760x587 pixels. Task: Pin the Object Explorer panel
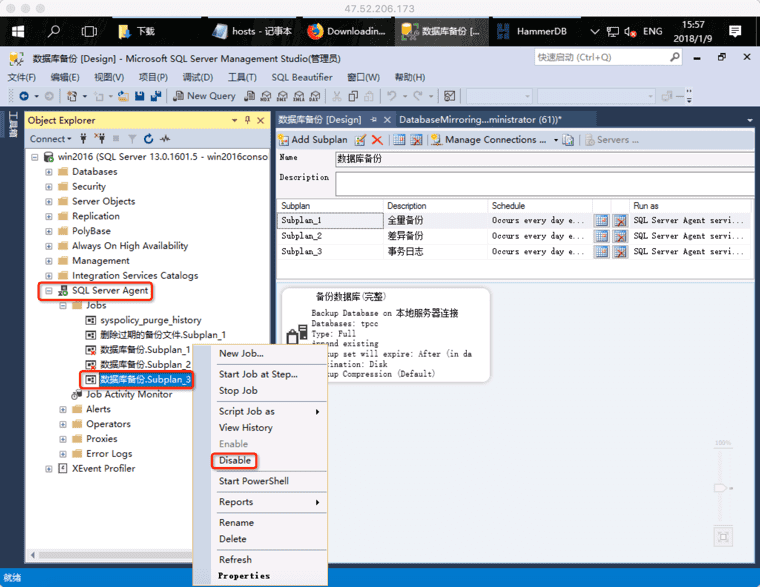(247, 120)
